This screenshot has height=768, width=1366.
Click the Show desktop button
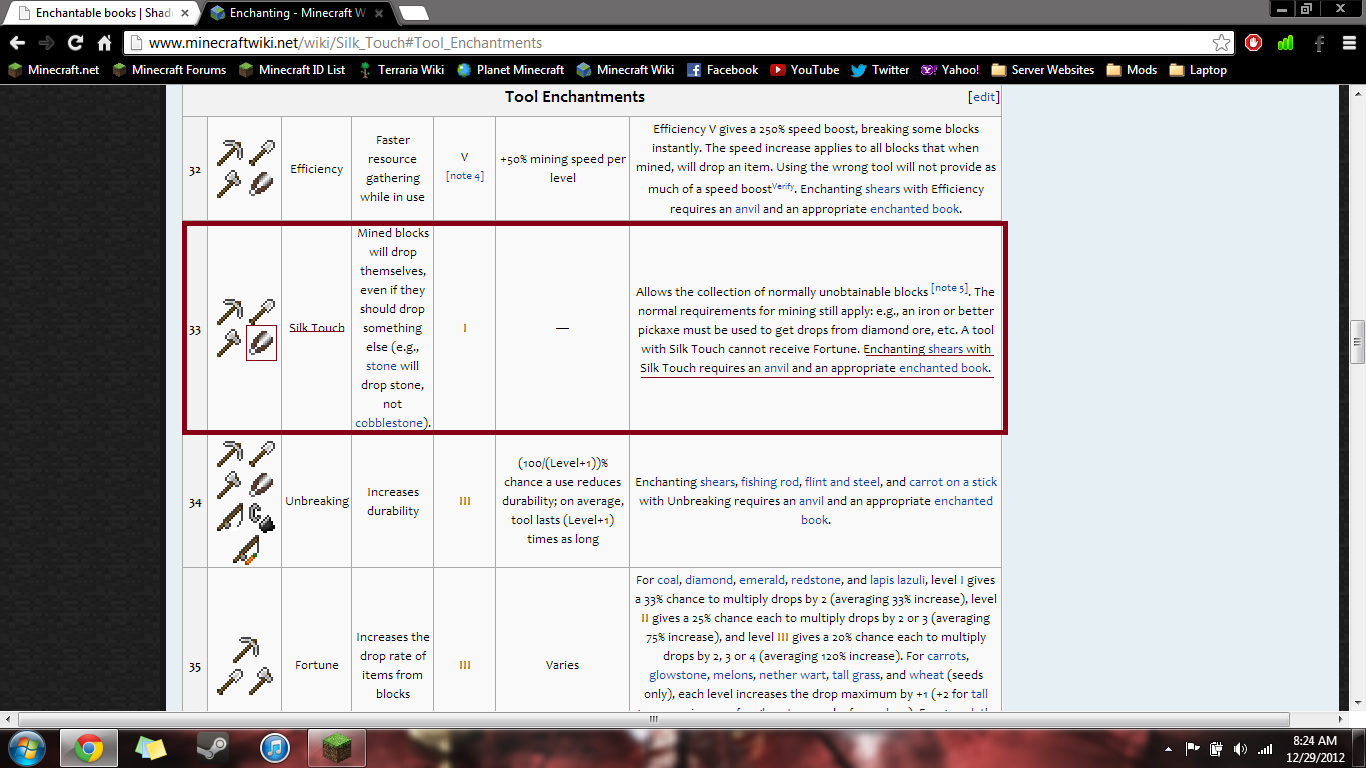point(1359,748)
